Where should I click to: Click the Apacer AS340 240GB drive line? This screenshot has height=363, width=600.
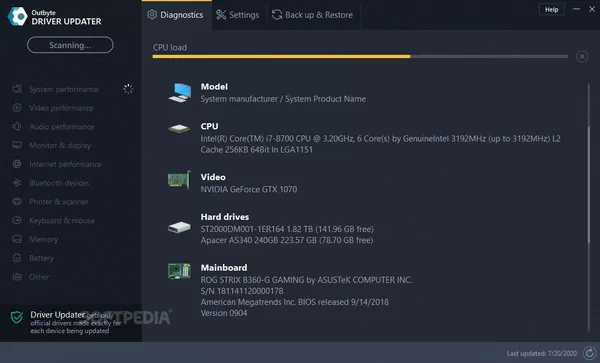(x=287, y=240)
